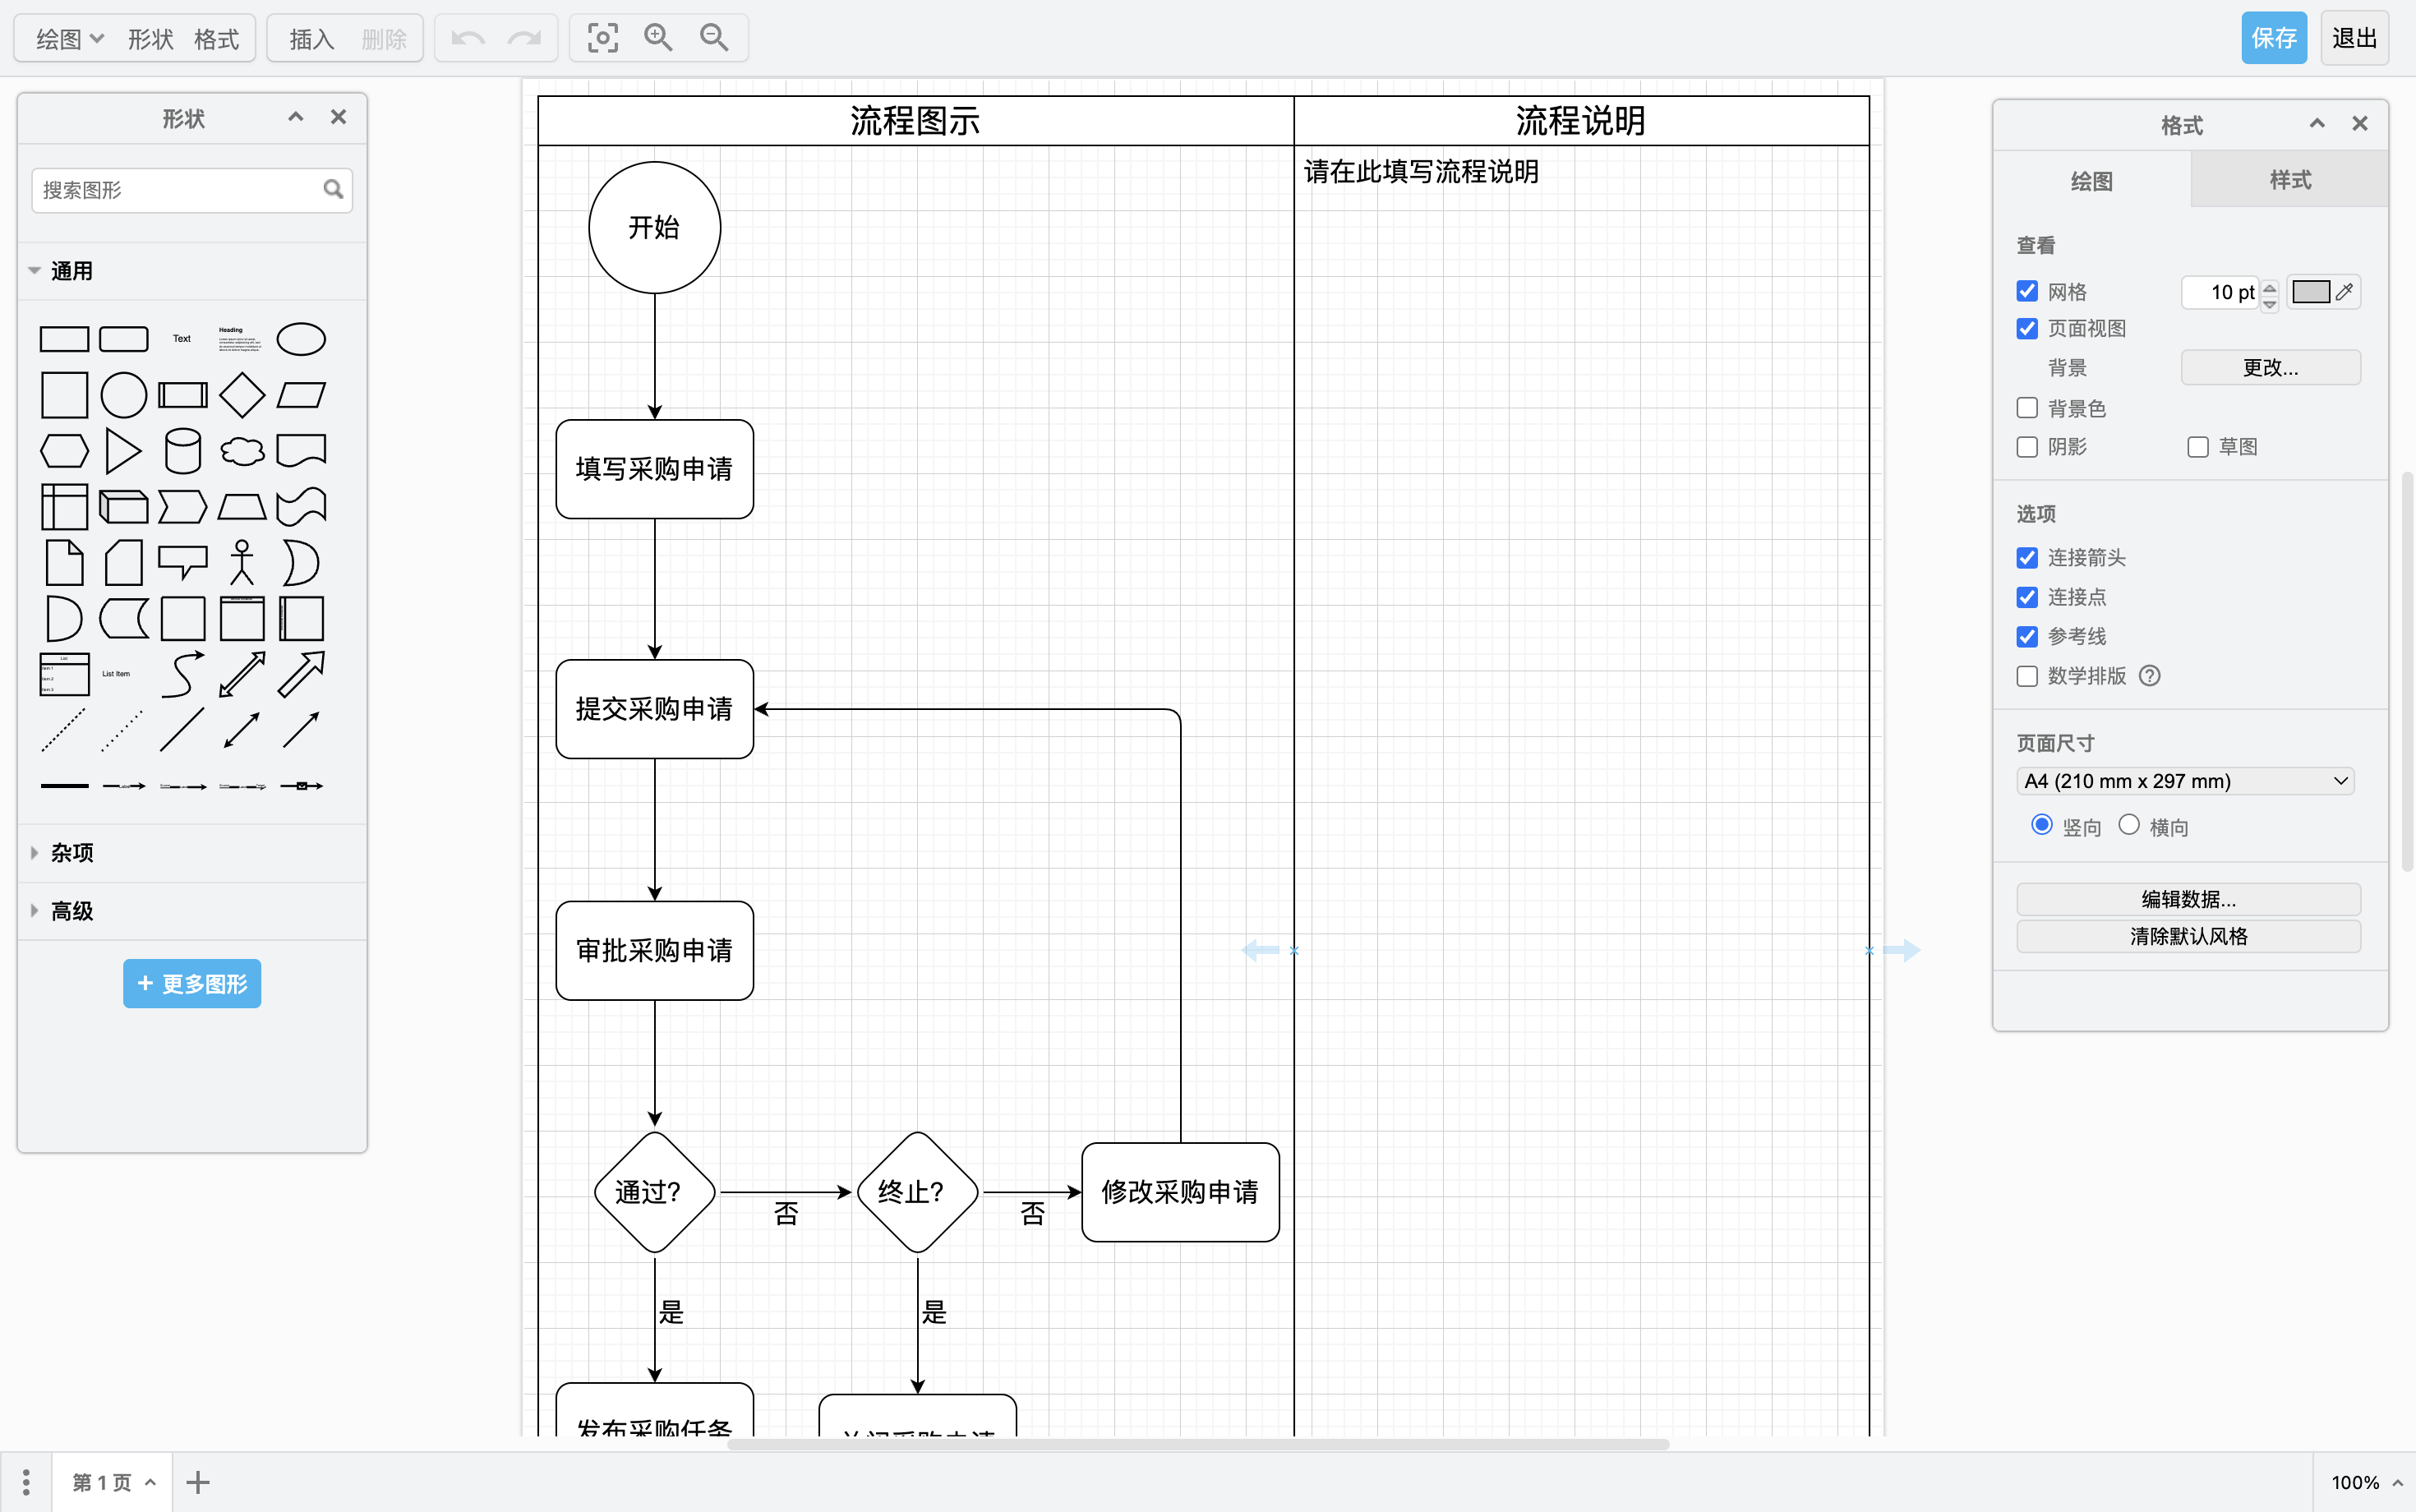
Task: Open the 插入 menu
Action: tap(311, 39)
